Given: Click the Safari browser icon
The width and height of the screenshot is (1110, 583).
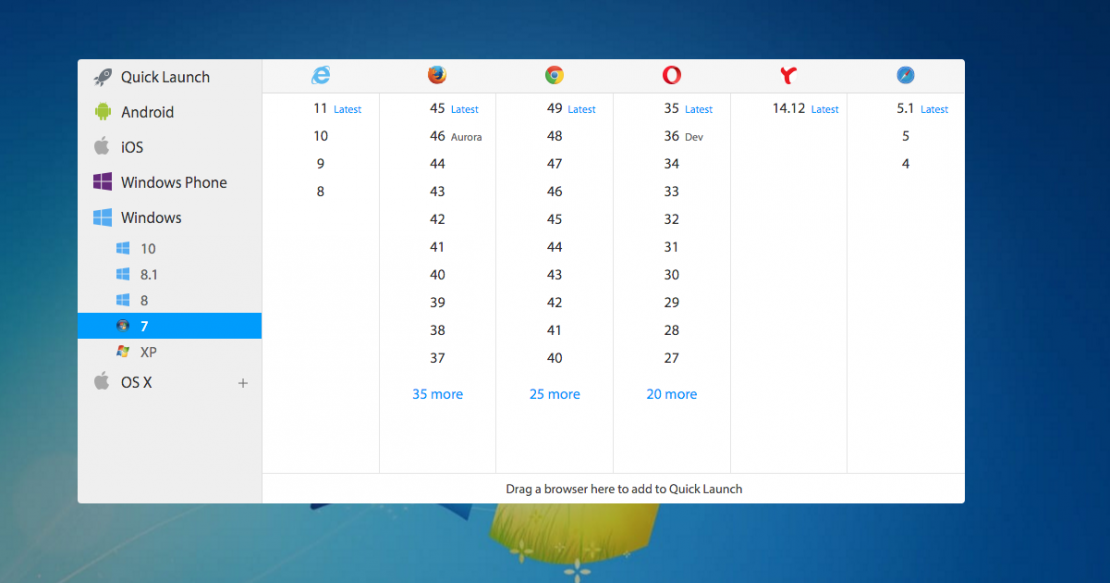Looking at the screenshot, I should [905, 75].
